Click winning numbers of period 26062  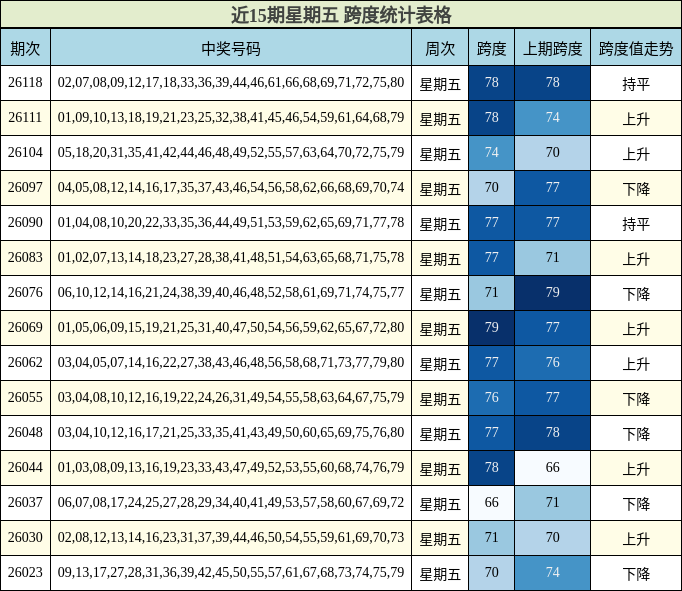tap(231, 362)
